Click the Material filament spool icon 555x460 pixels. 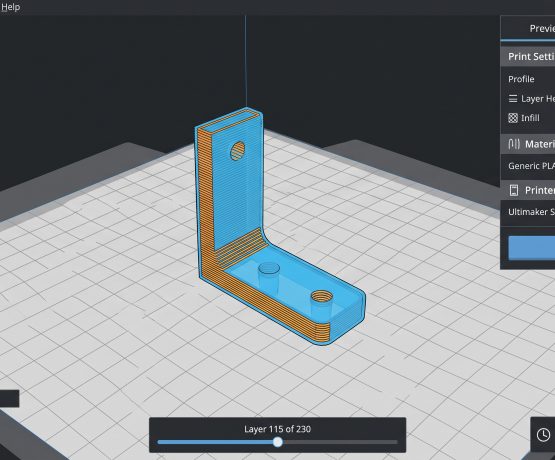(x=514, y=144)
